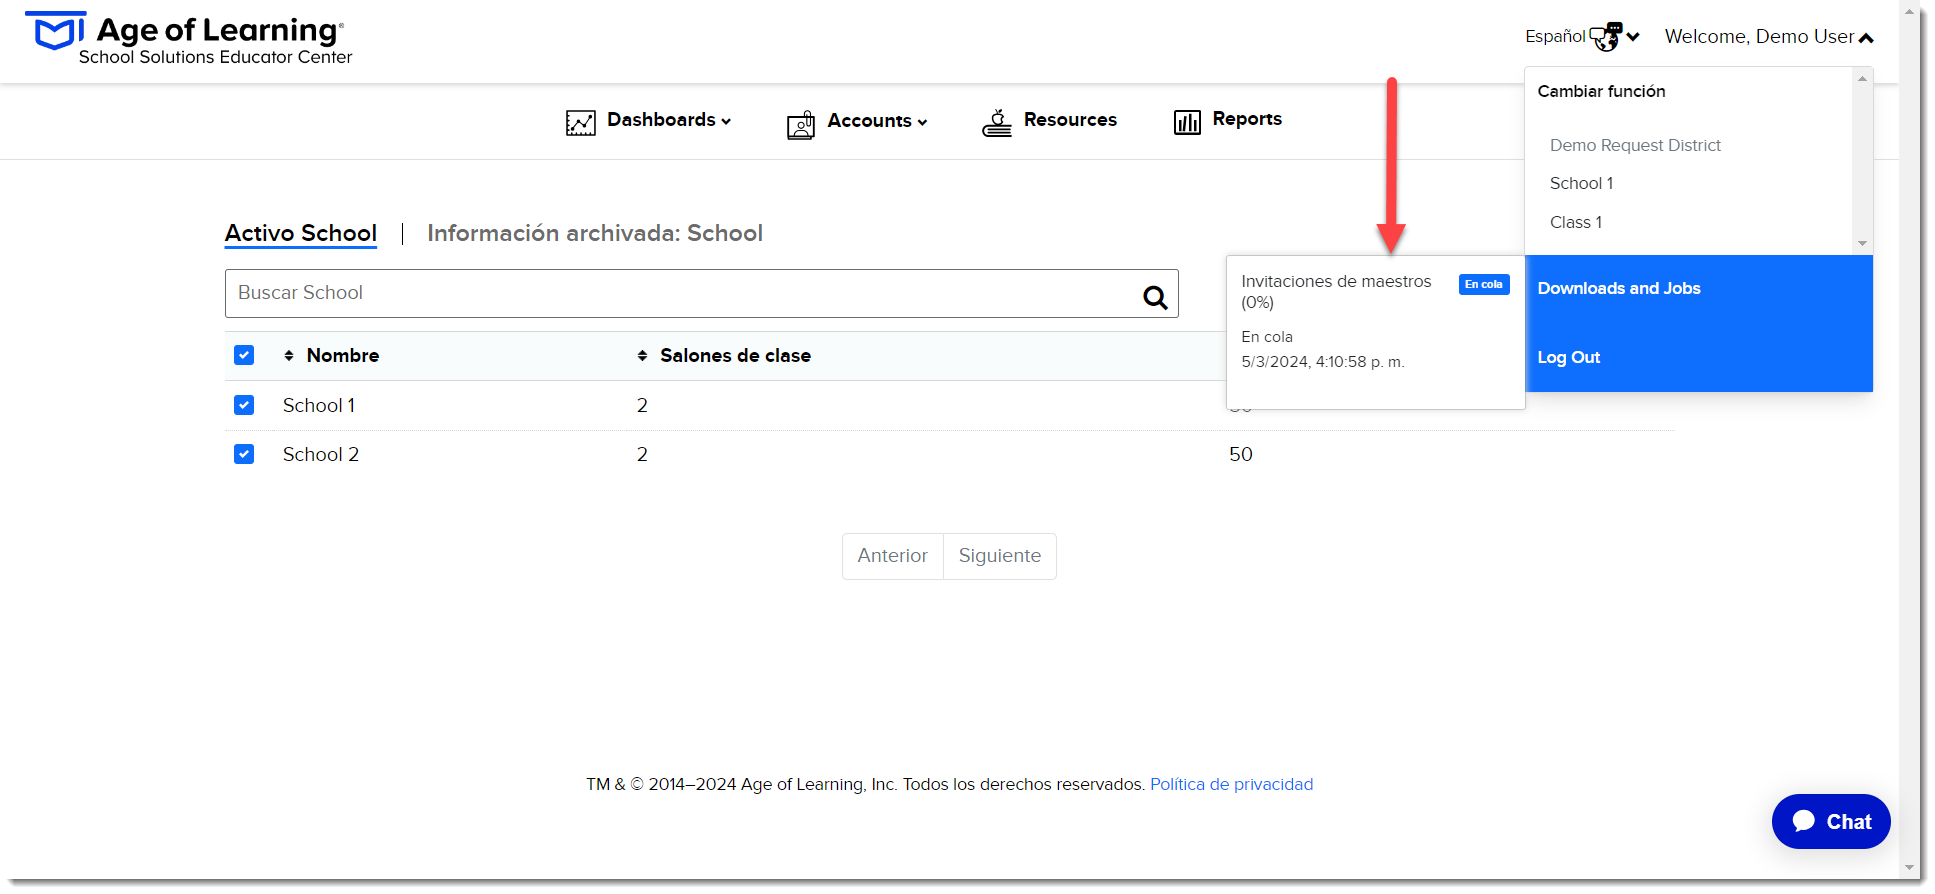Sort by Salones de clase arrows
1935x894 pixels.
pos(642,356)
